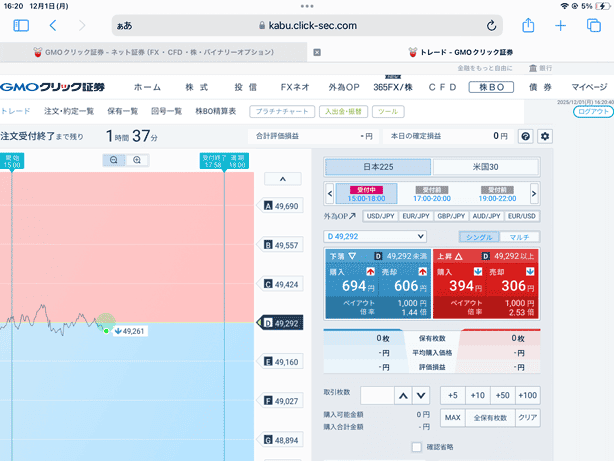Choose the 15:00-18:00 time slot
614x461 pixels.
pyautogui.click(x=367, y=193)
